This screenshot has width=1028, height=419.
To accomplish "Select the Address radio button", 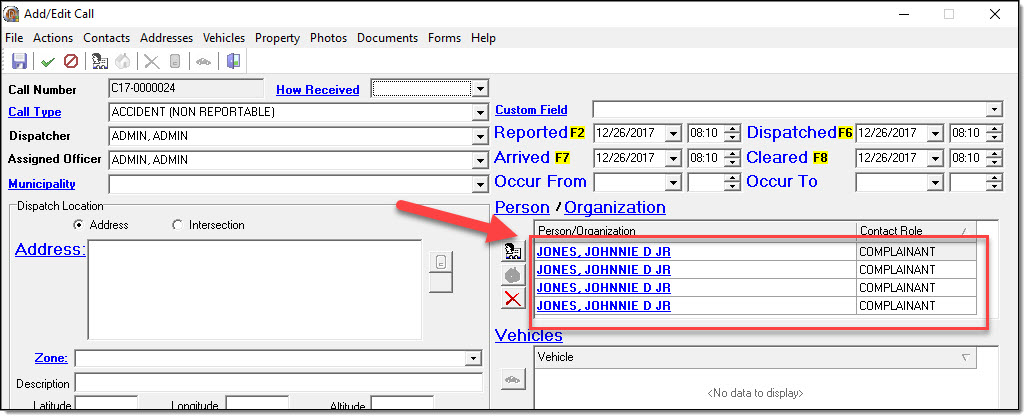I will [x=78, y=225].
